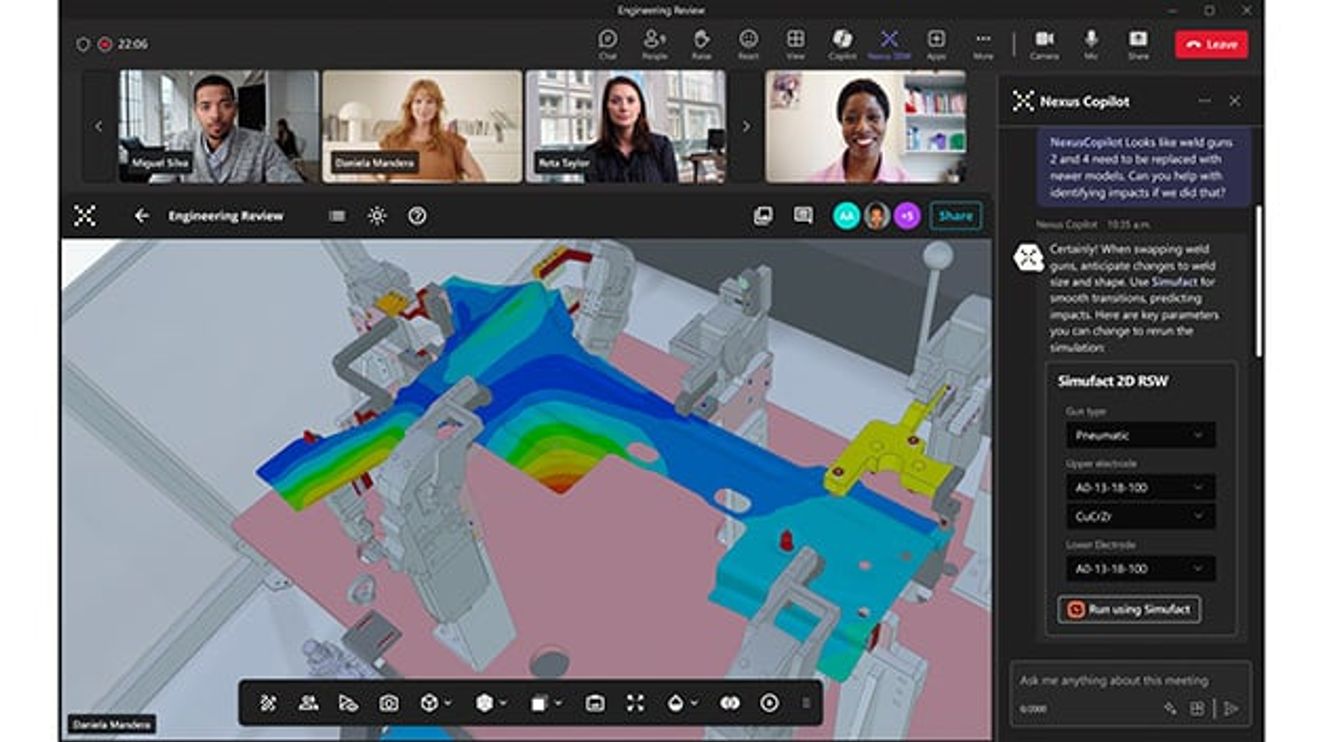
Task: Open the React emoji menu
Action: (x=748, y=43)
